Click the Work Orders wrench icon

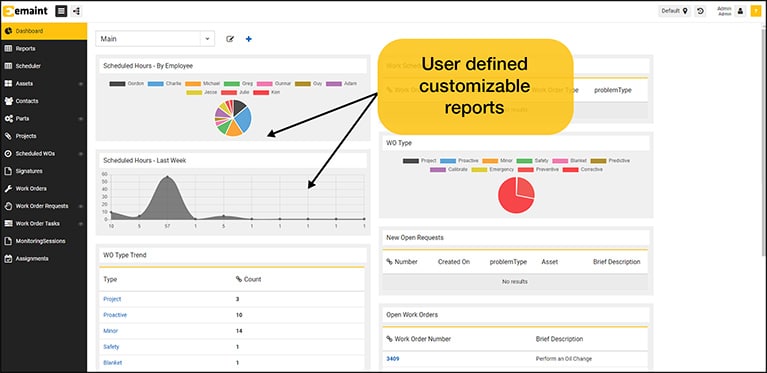pos(8,189)
